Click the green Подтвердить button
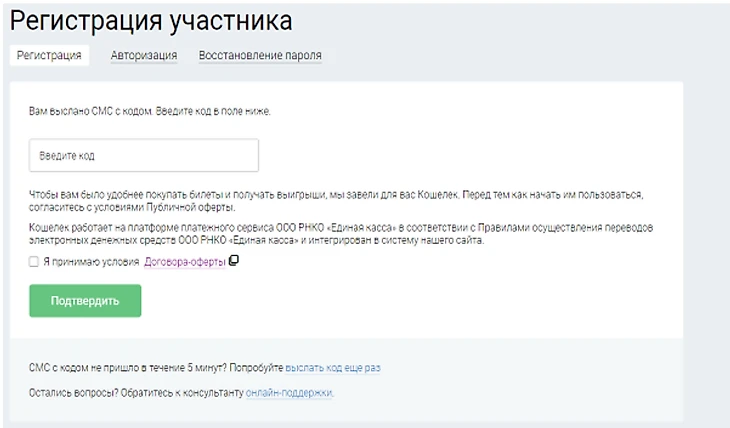 (x=85, y=301)
